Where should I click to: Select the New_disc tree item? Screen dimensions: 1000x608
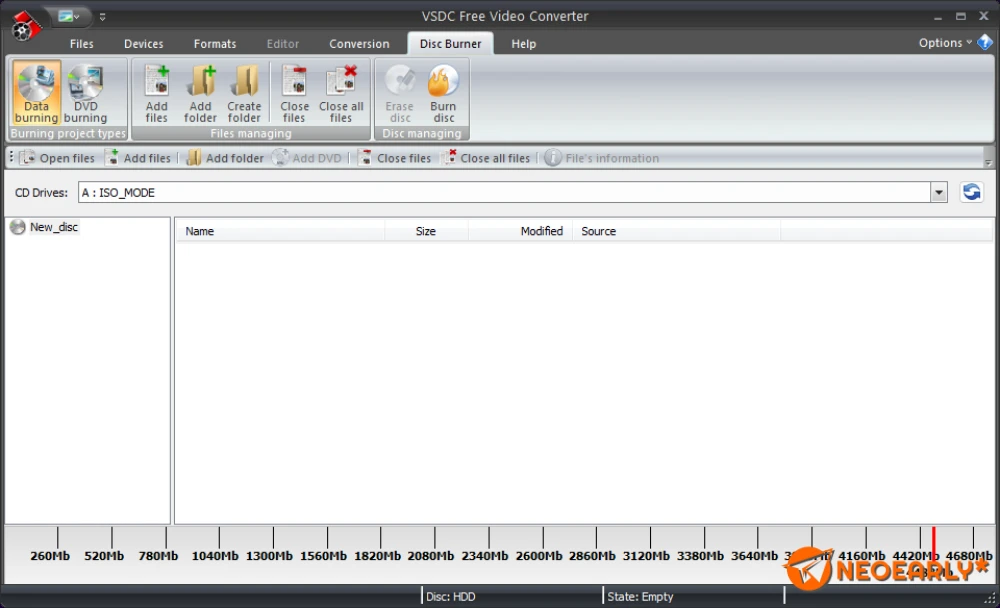pos(45,227)
